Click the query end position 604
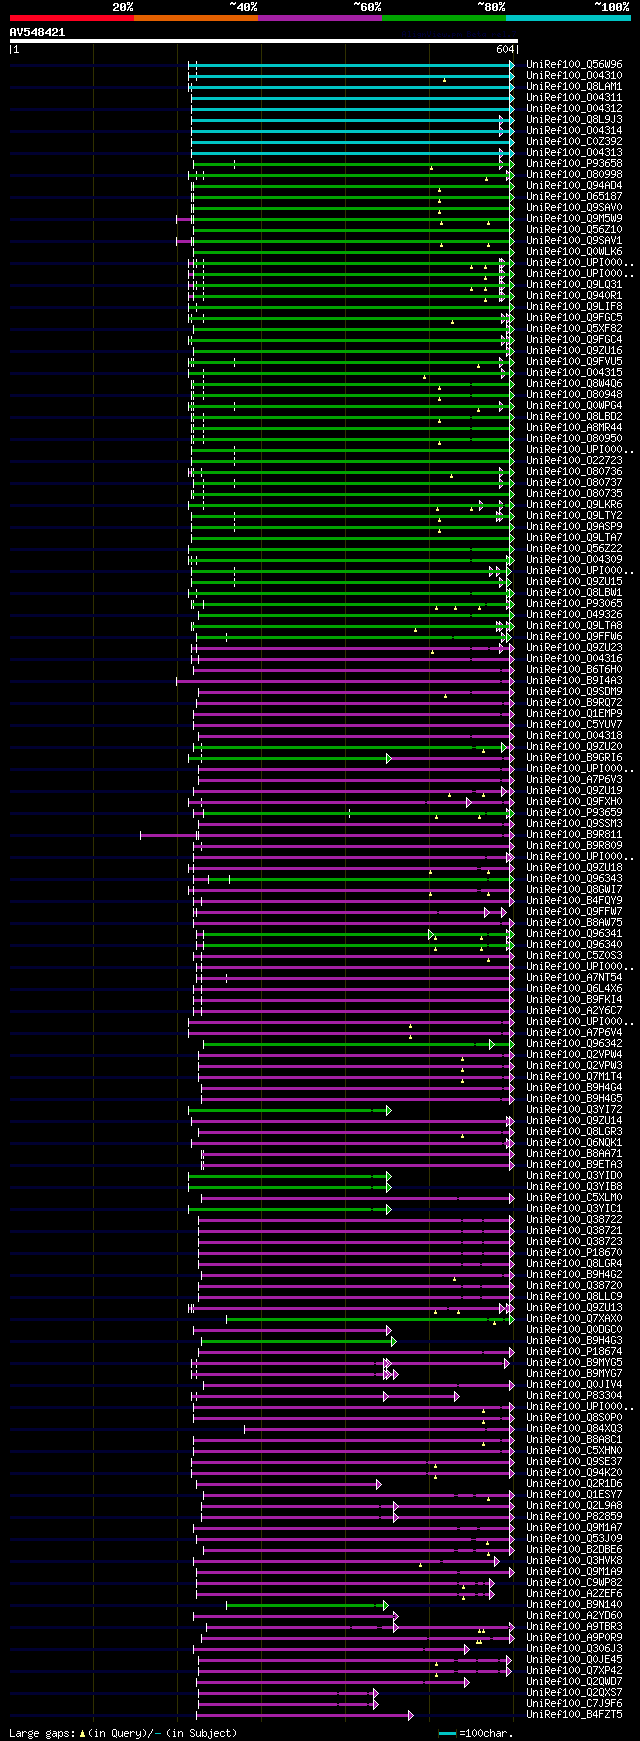The height and width of the screenshot is (1741, 640). click(504, 49)
